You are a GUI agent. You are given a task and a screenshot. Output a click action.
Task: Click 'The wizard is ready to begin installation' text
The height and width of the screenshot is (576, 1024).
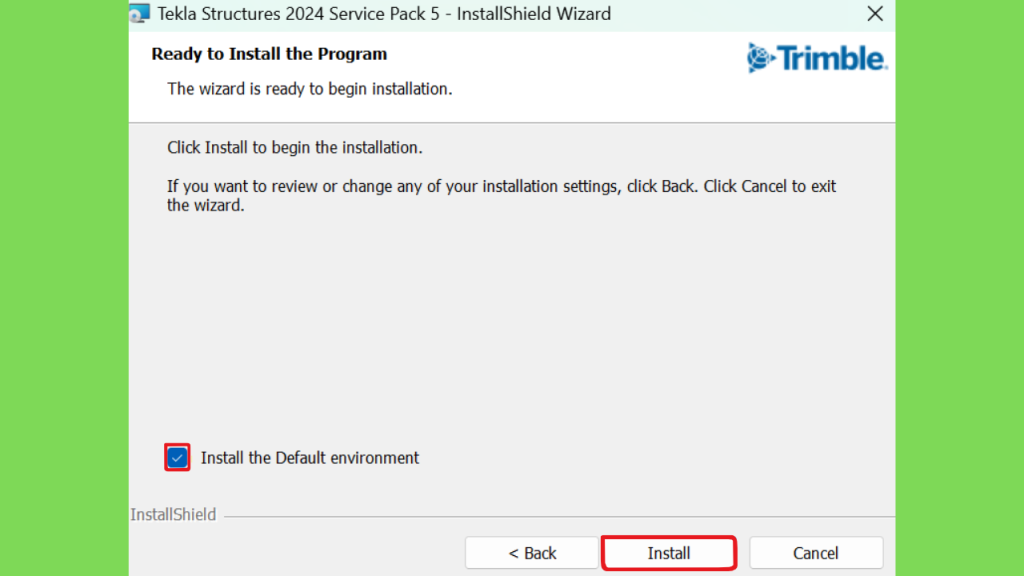click(x=310, y=89)
